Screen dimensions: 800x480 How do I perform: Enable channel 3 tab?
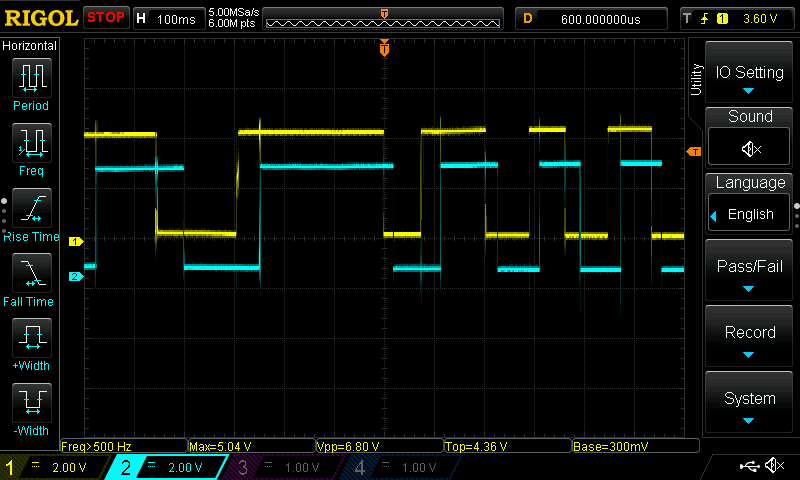click(284, 467)
